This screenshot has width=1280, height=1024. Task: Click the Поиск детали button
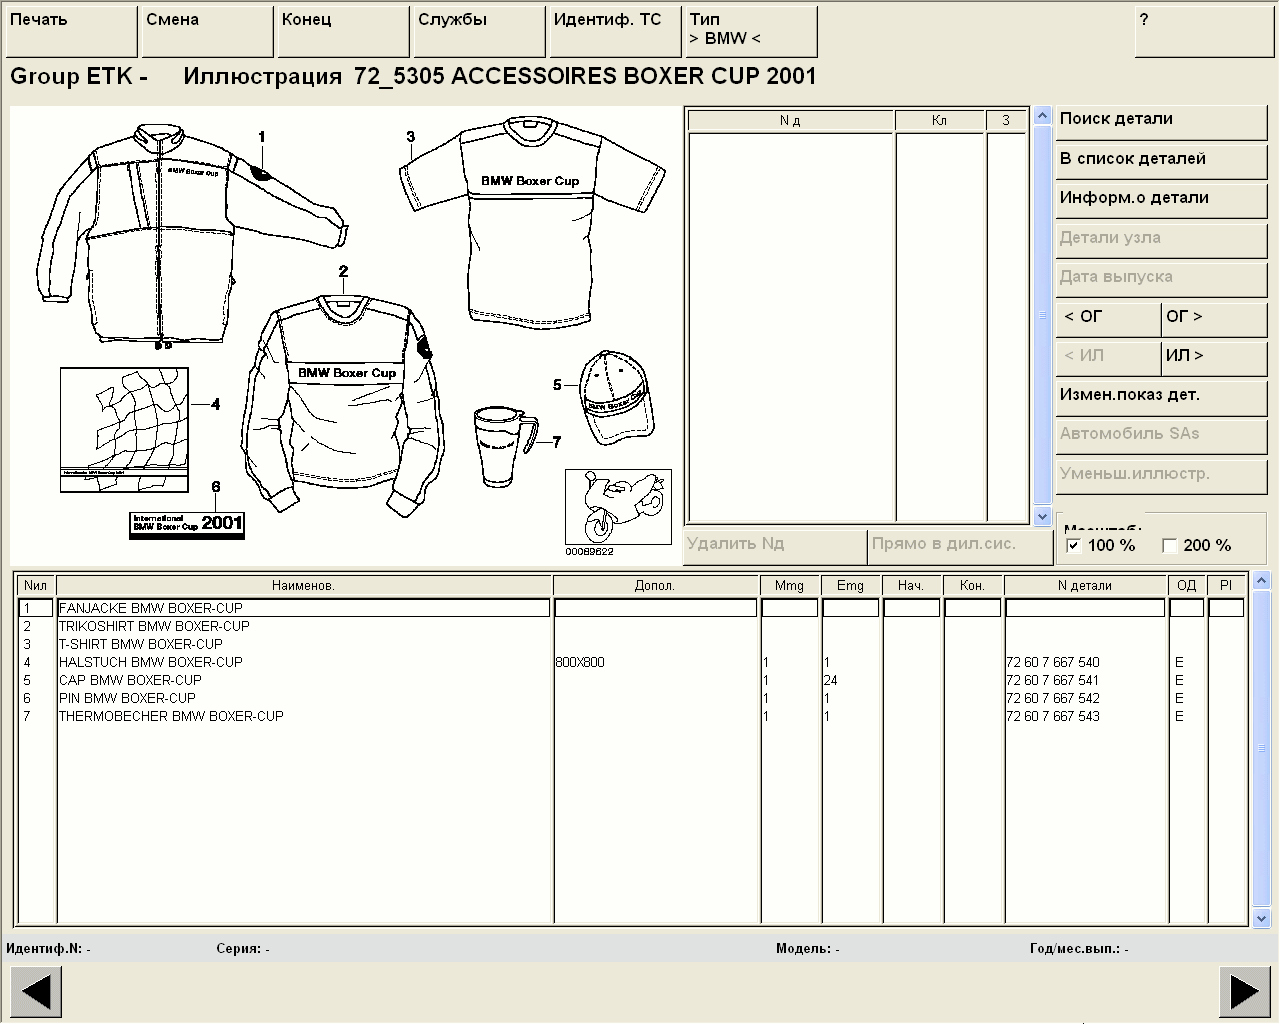click(x=1161, y=122)
